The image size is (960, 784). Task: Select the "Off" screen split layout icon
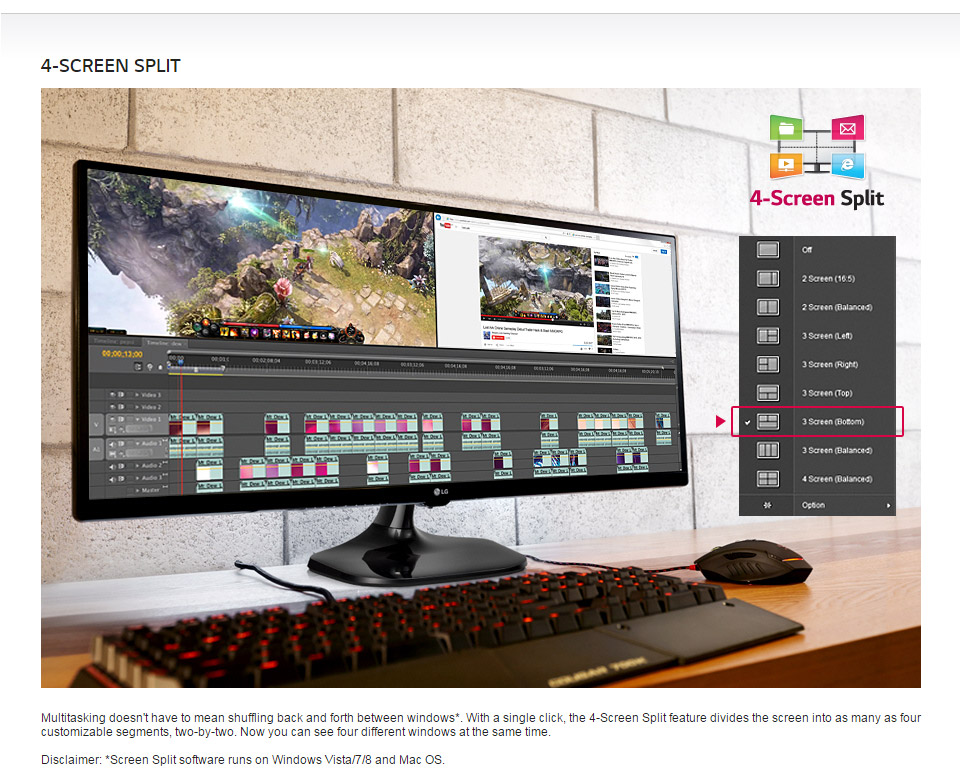[768, 250]
